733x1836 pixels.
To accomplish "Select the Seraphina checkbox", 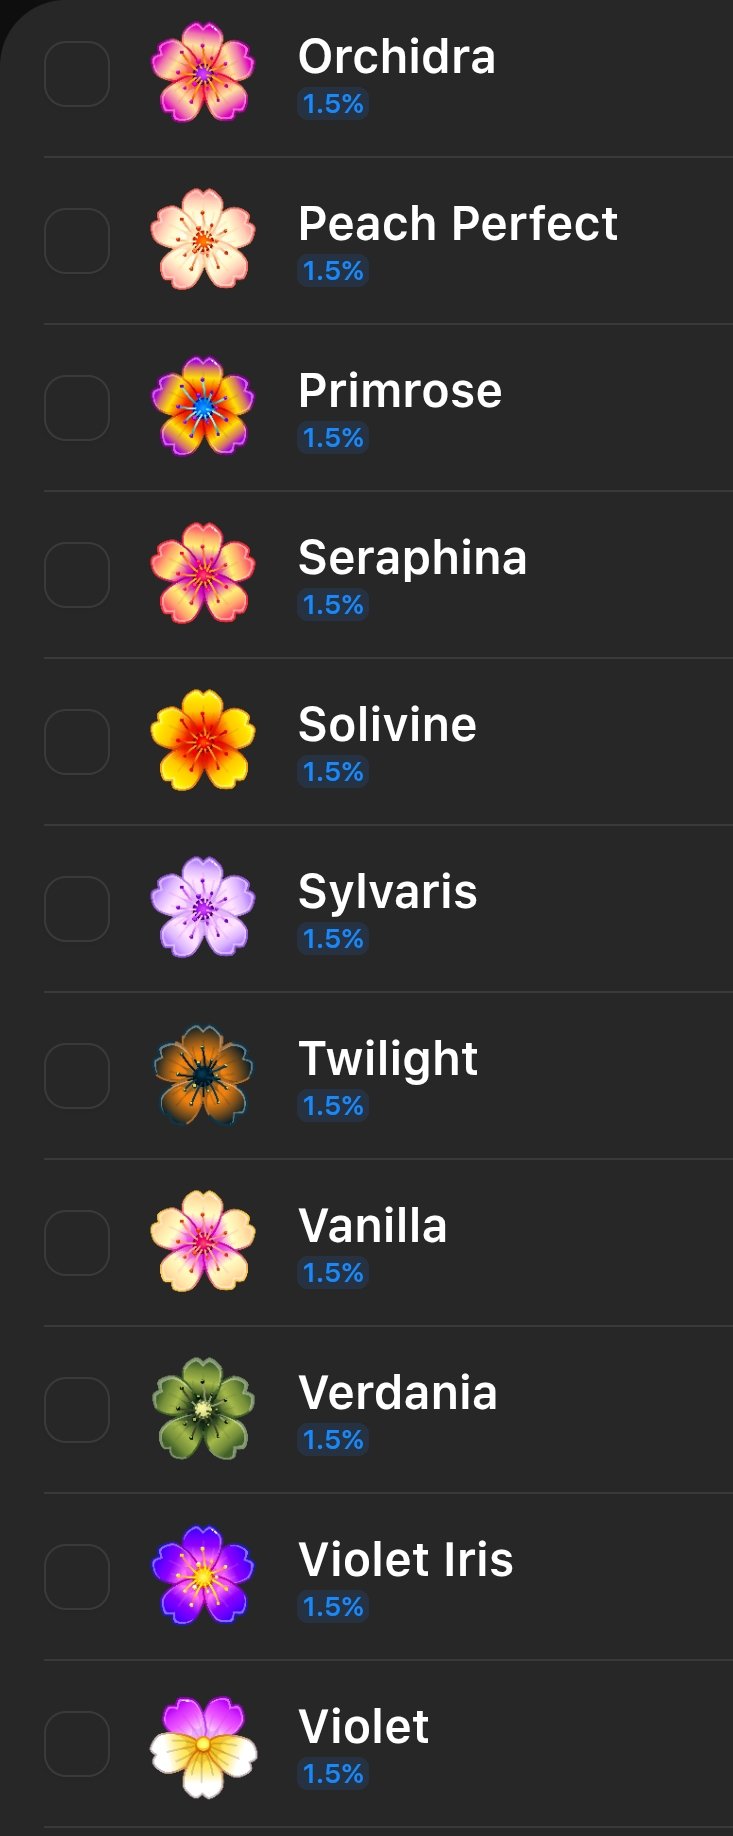I will [x=77, y=575].
